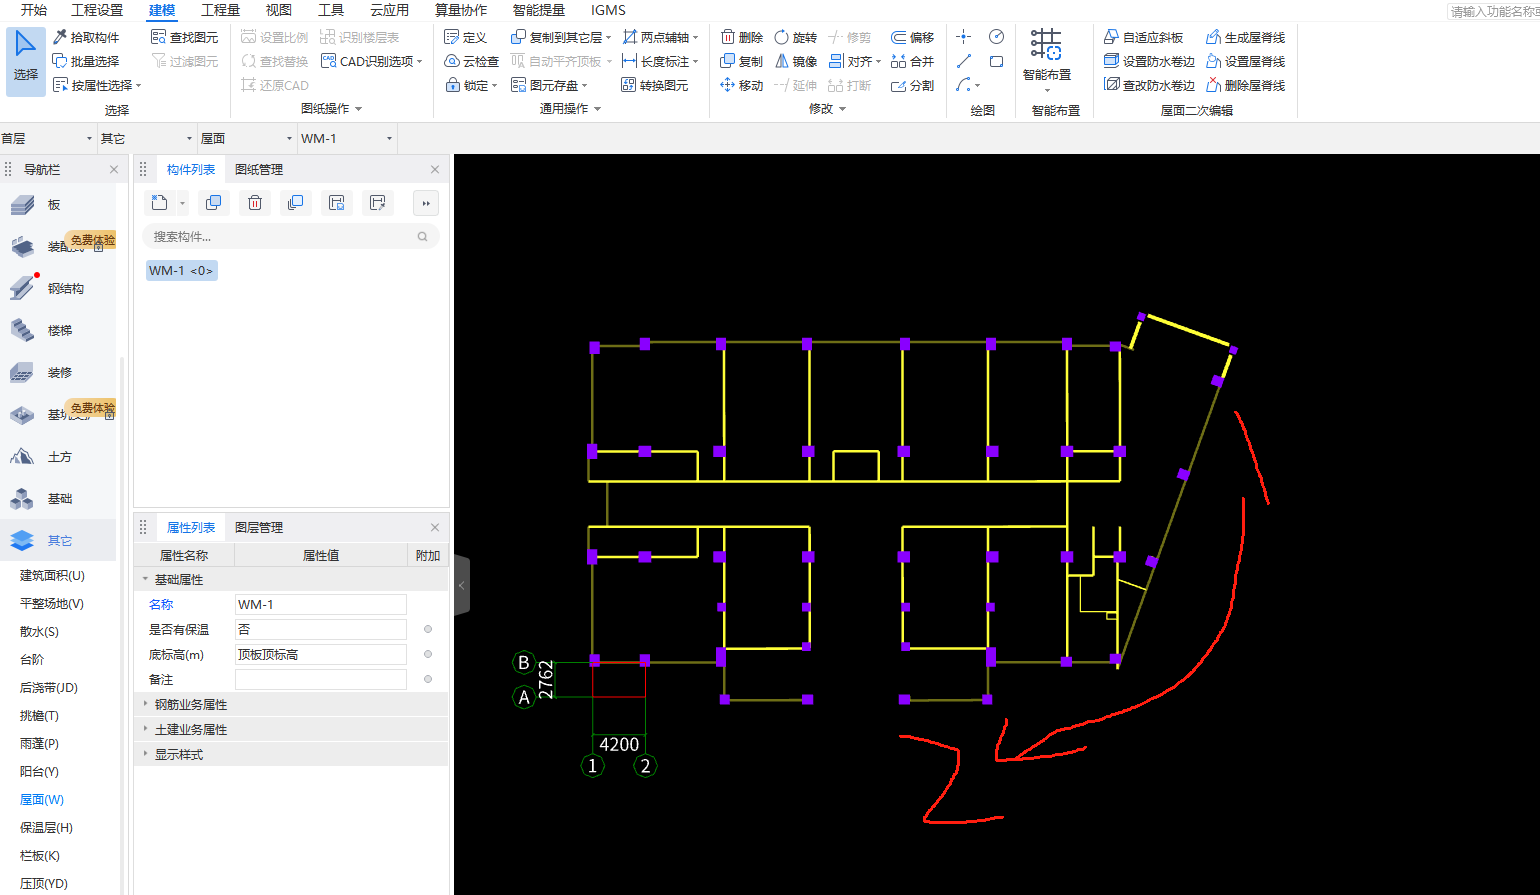Run 云检查 cloud check
Viewport: 1540px width, 895px height.
pos(472,61)
